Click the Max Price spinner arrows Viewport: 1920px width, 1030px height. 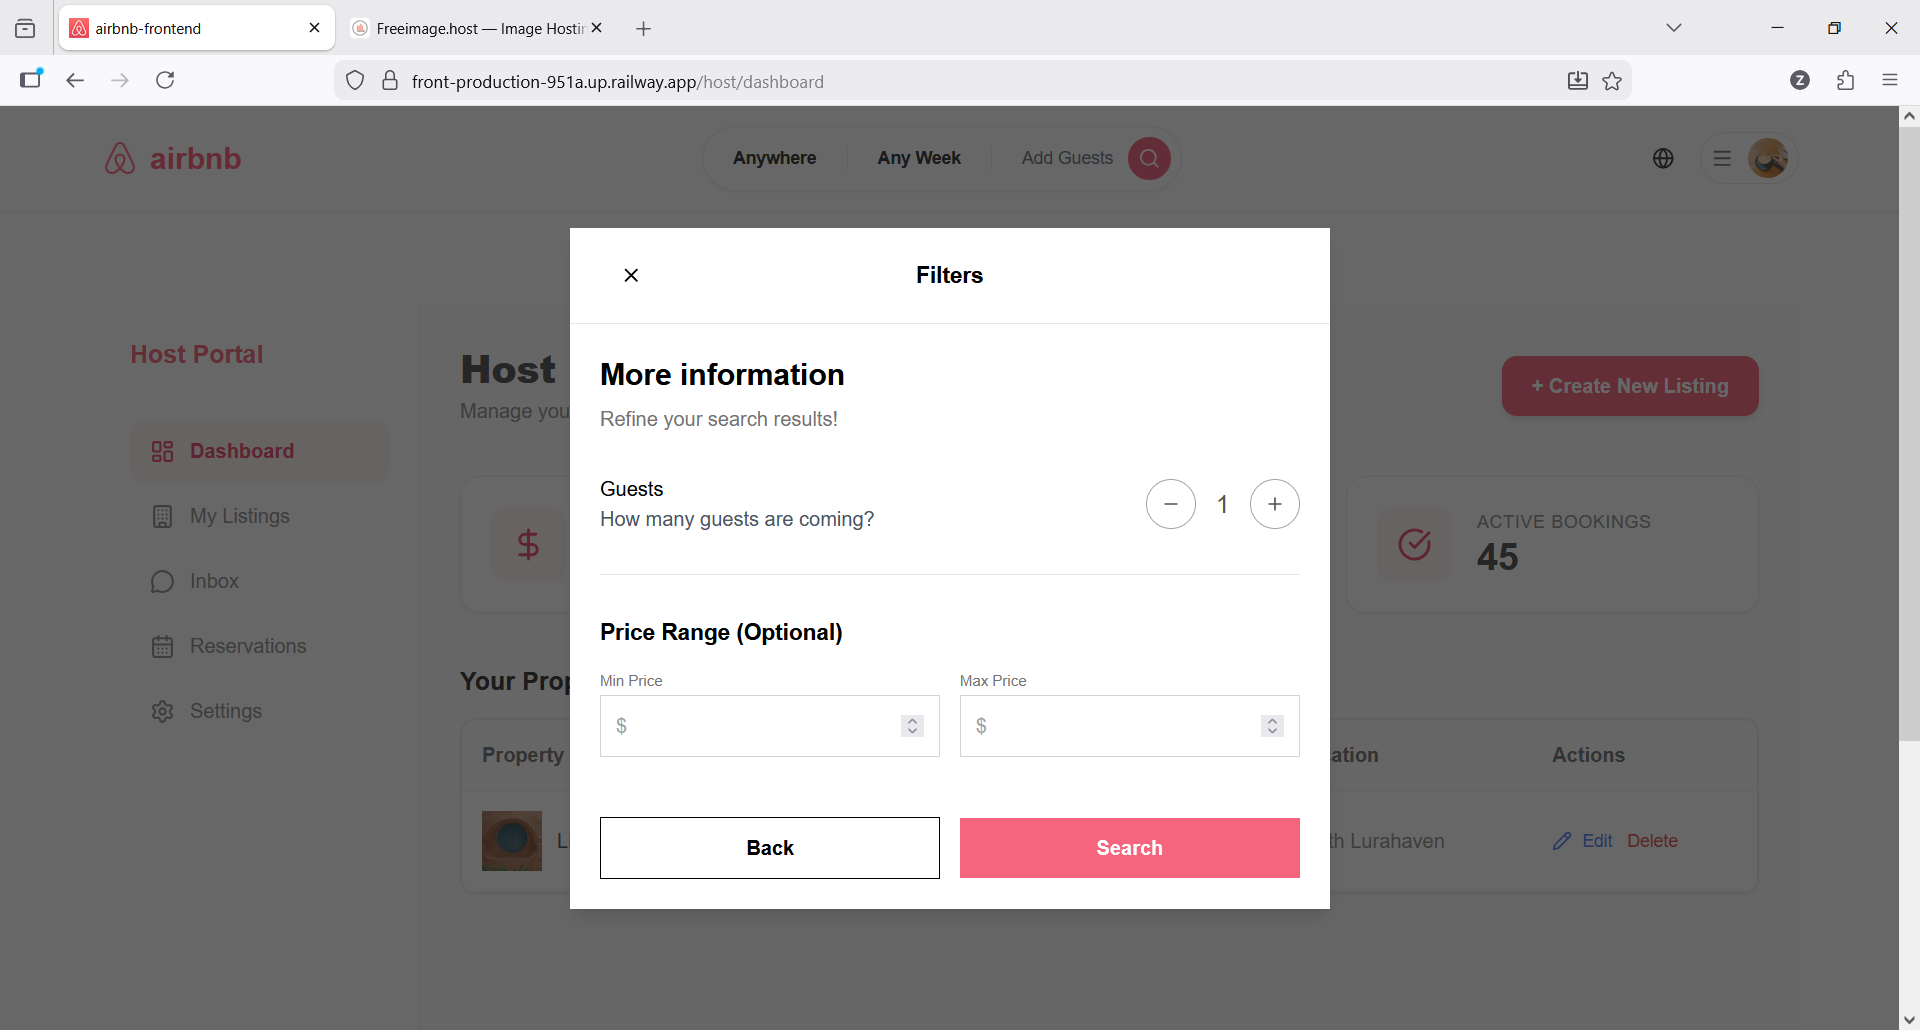1272,726
